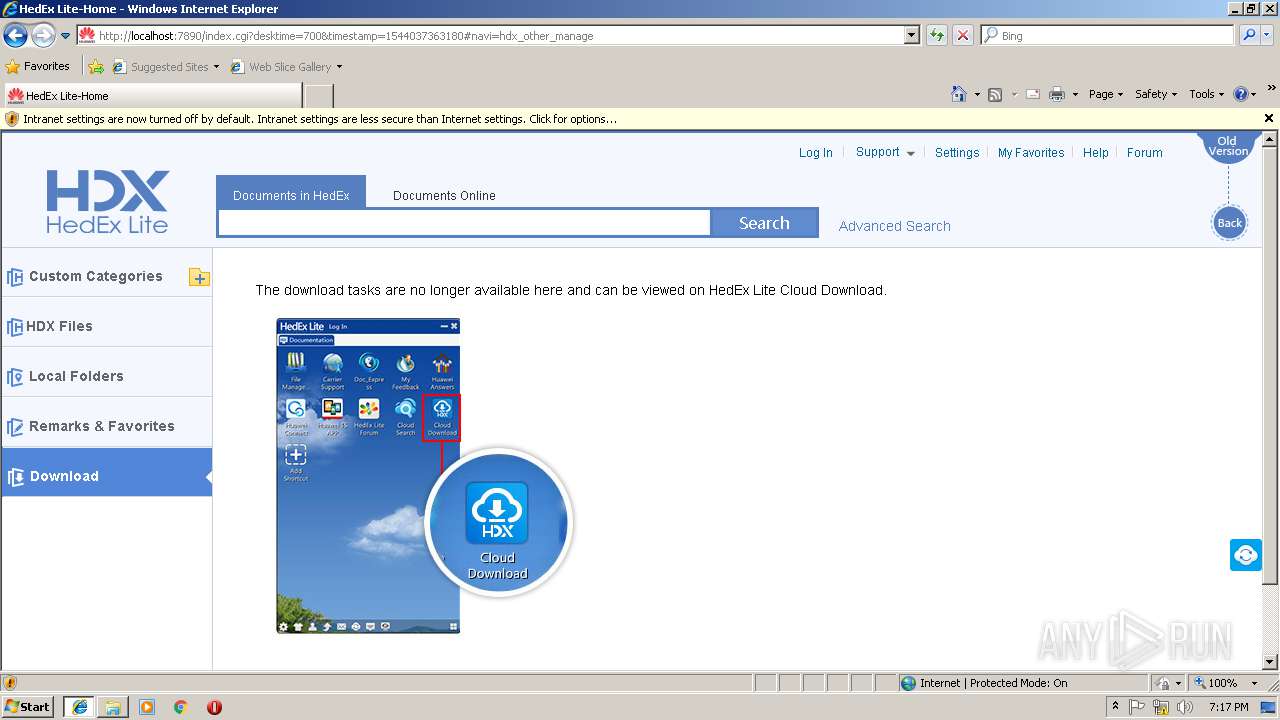Launch Windows Media Player from taskbar
This screenshot has width=1280, height=720.
147,707
